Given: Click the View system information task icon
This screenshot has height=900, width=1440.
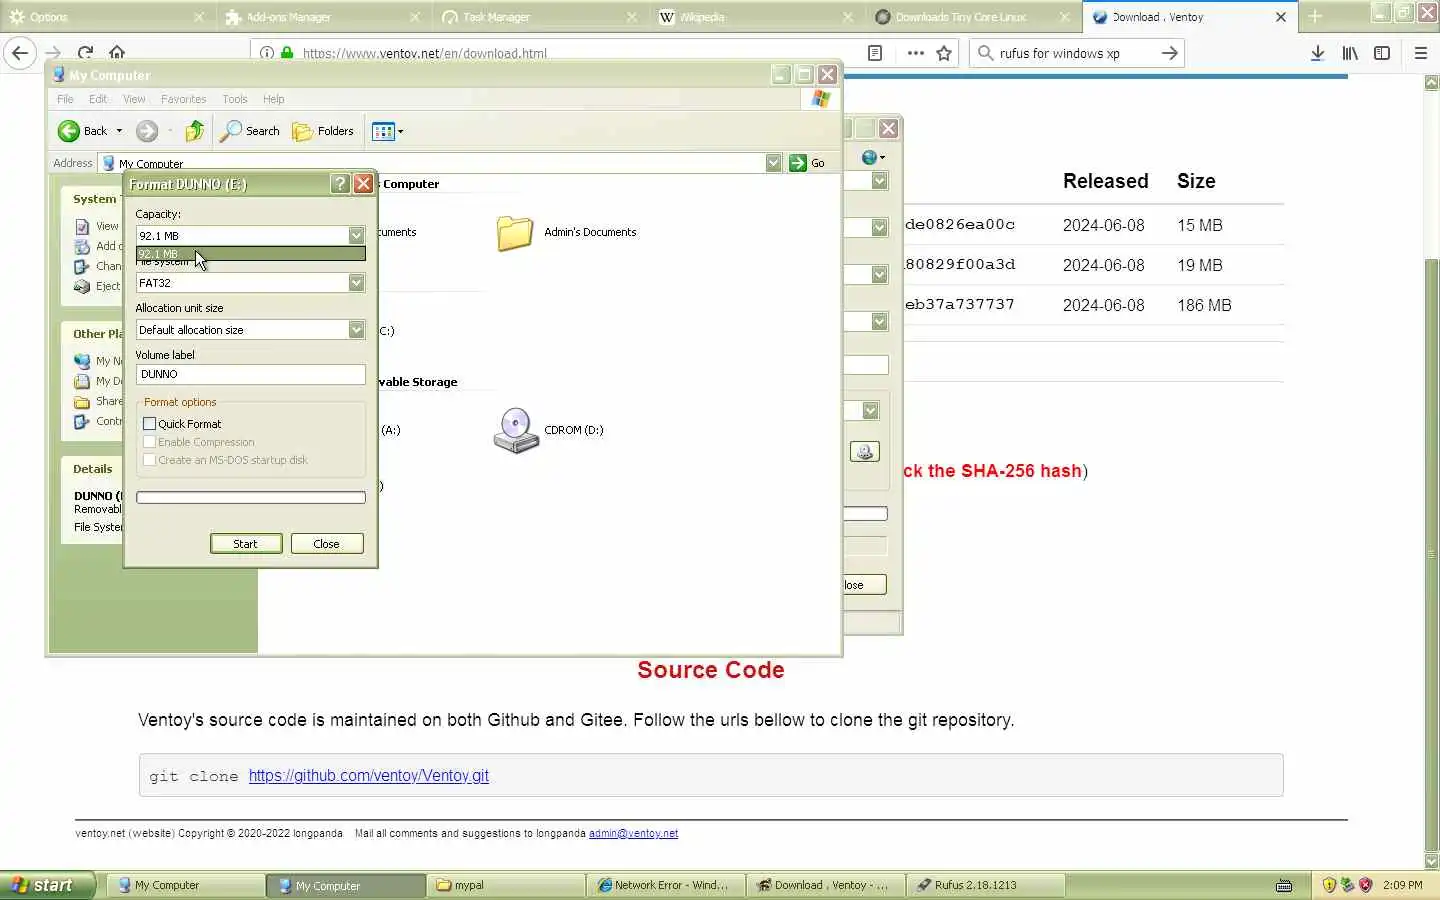Looking at the screenshot, I should click(x=82, y=226).
